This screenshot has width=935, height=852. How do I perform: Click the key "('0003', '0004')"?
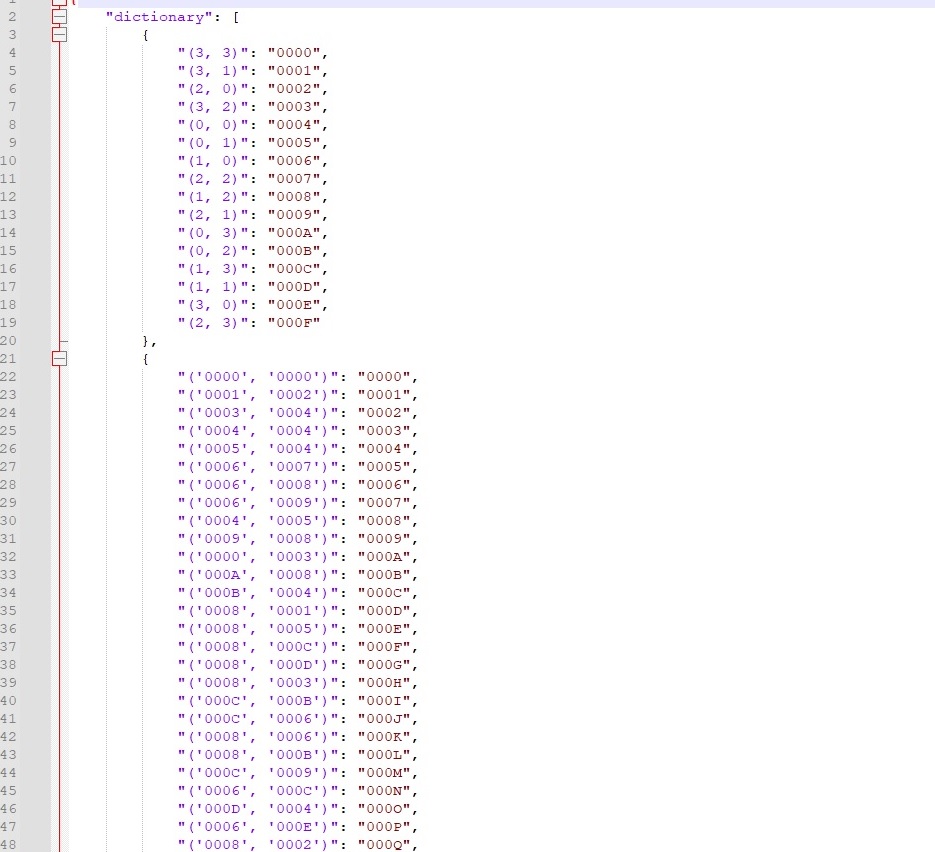258,413
